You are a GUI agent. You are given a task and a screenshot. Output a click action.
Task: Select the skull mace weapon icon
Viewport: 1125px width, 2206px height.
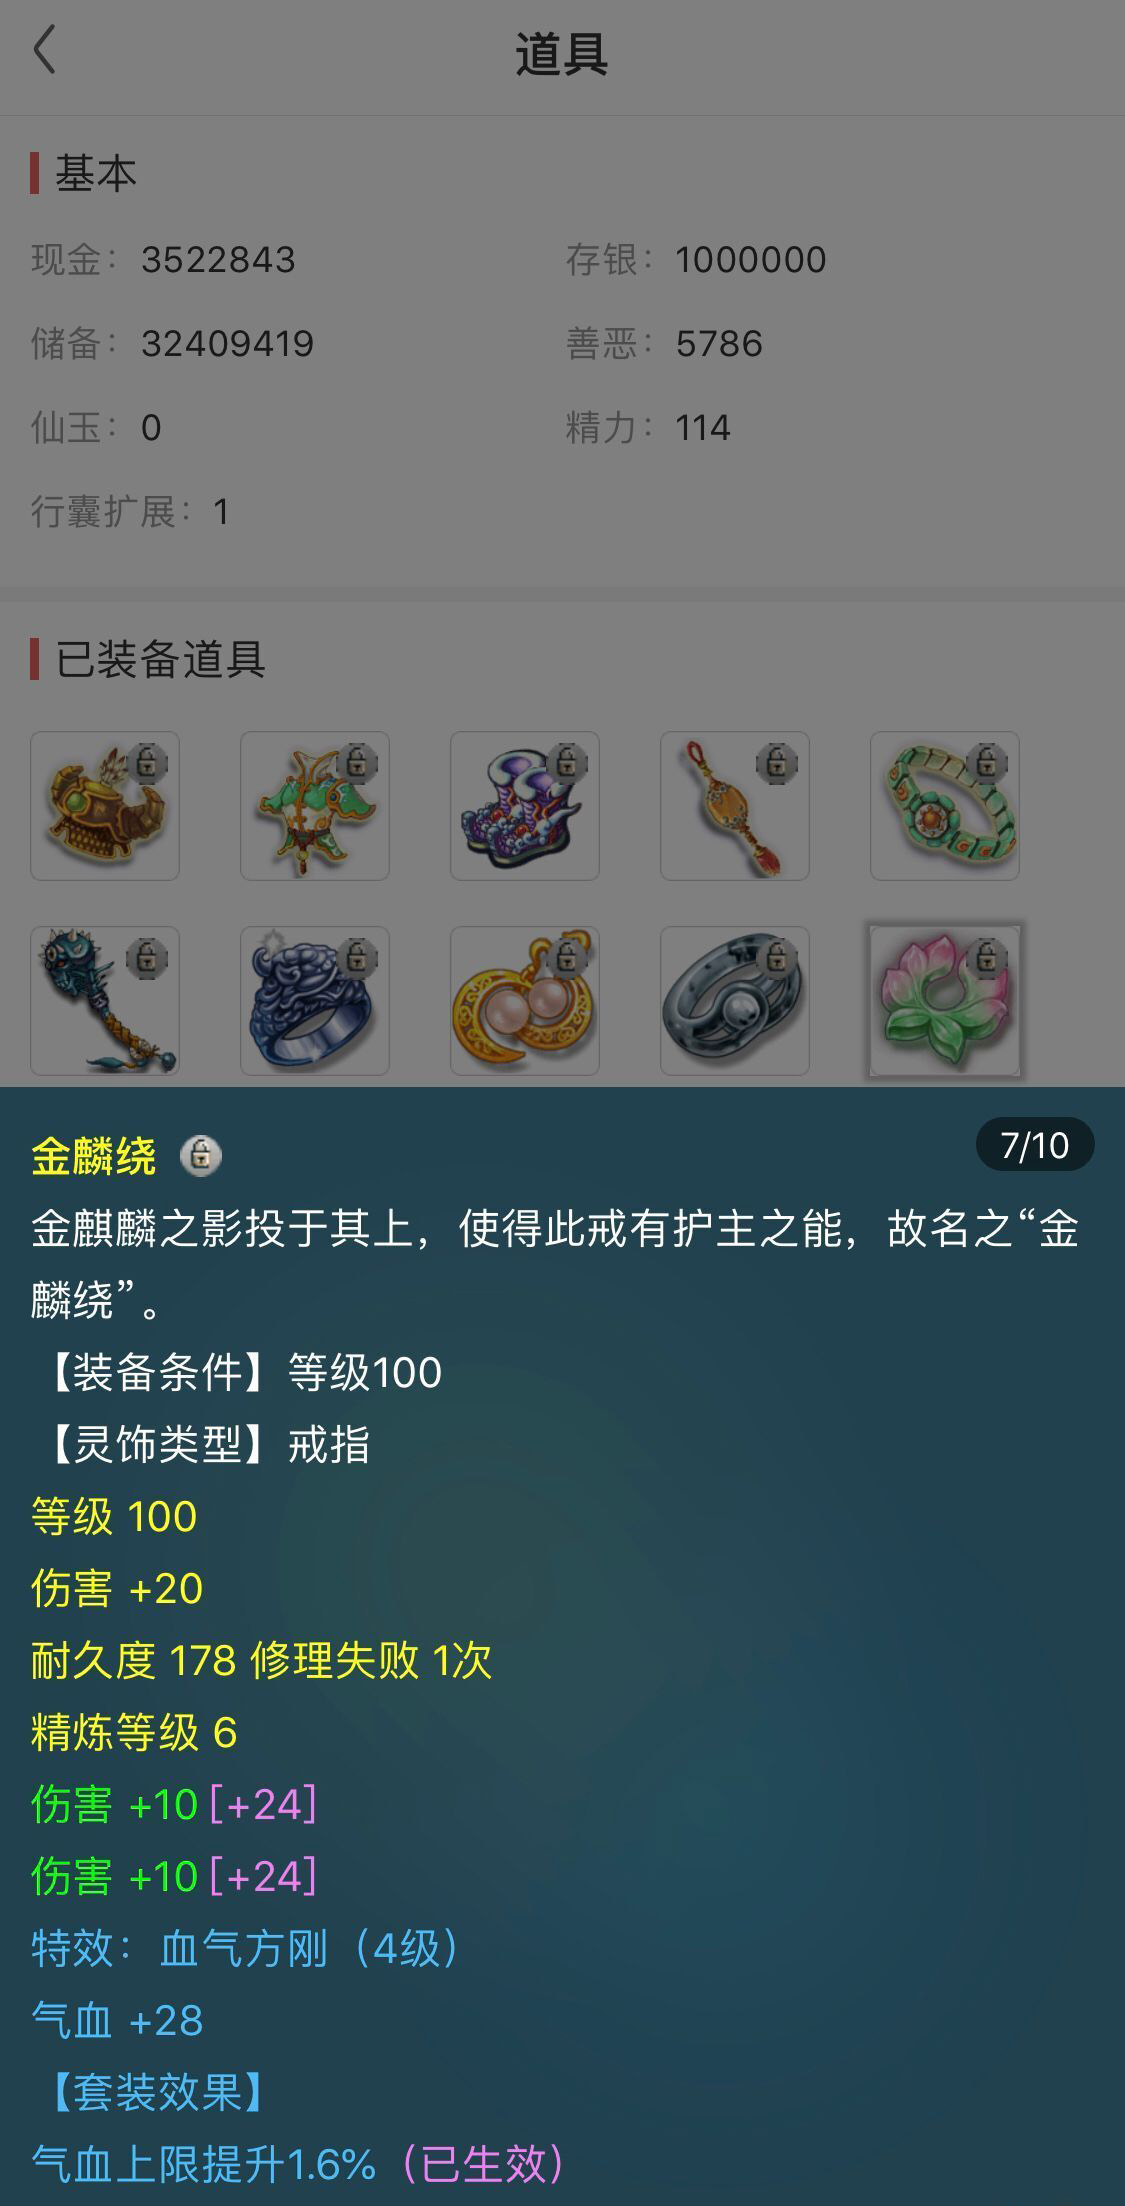point(105,1001)
